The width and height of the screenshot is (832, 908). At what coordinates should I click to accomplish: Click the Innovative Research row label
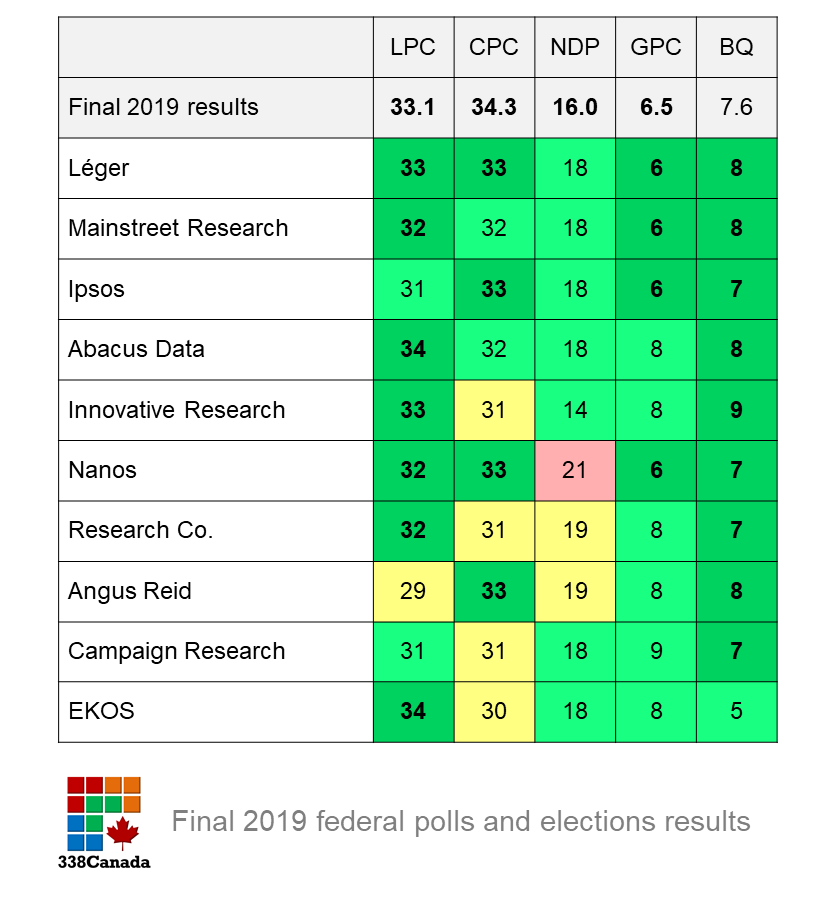click(x=176, y=410)
